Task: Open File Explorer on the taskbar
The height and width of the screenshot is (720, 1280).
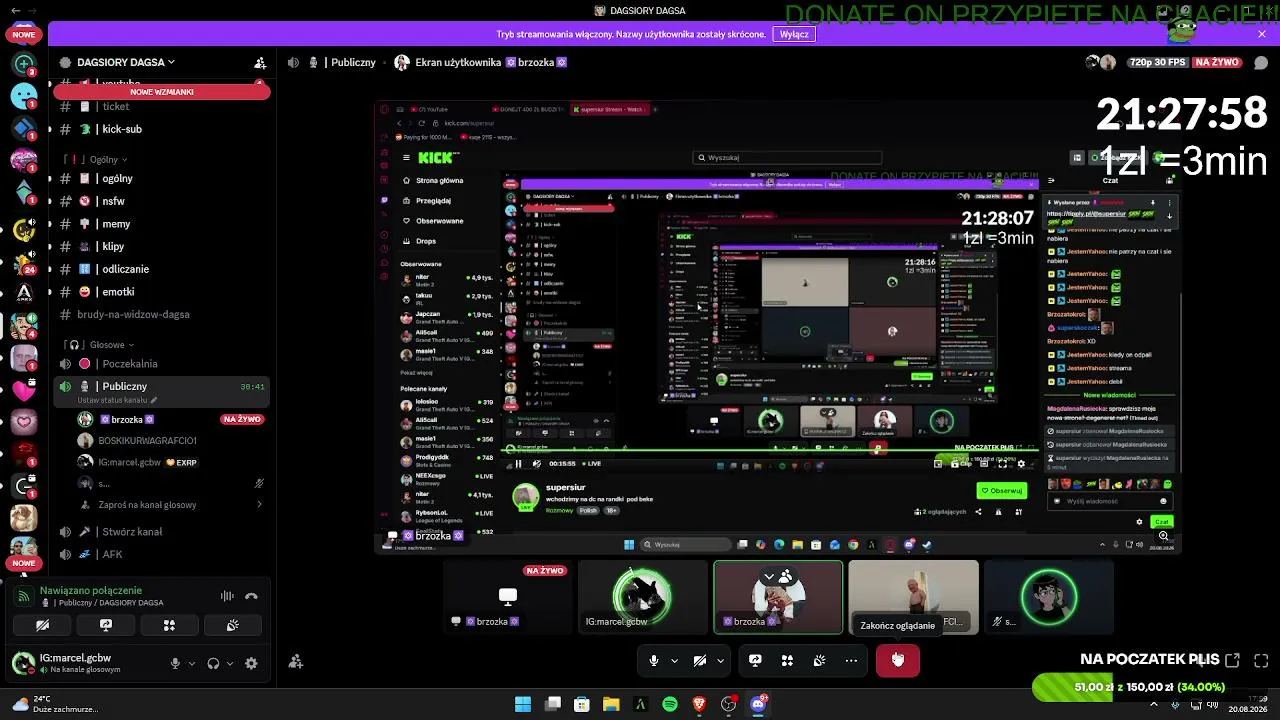Action: click(611, 704)
